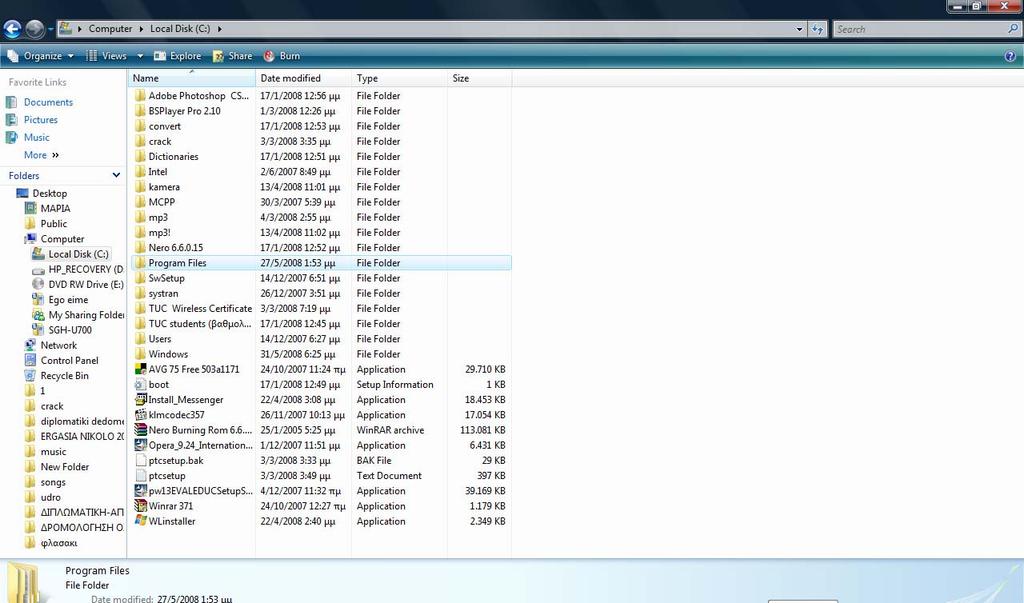The image size is (1024, 603).
Task: Click the Views toolbar button
Action: (106, 56)
